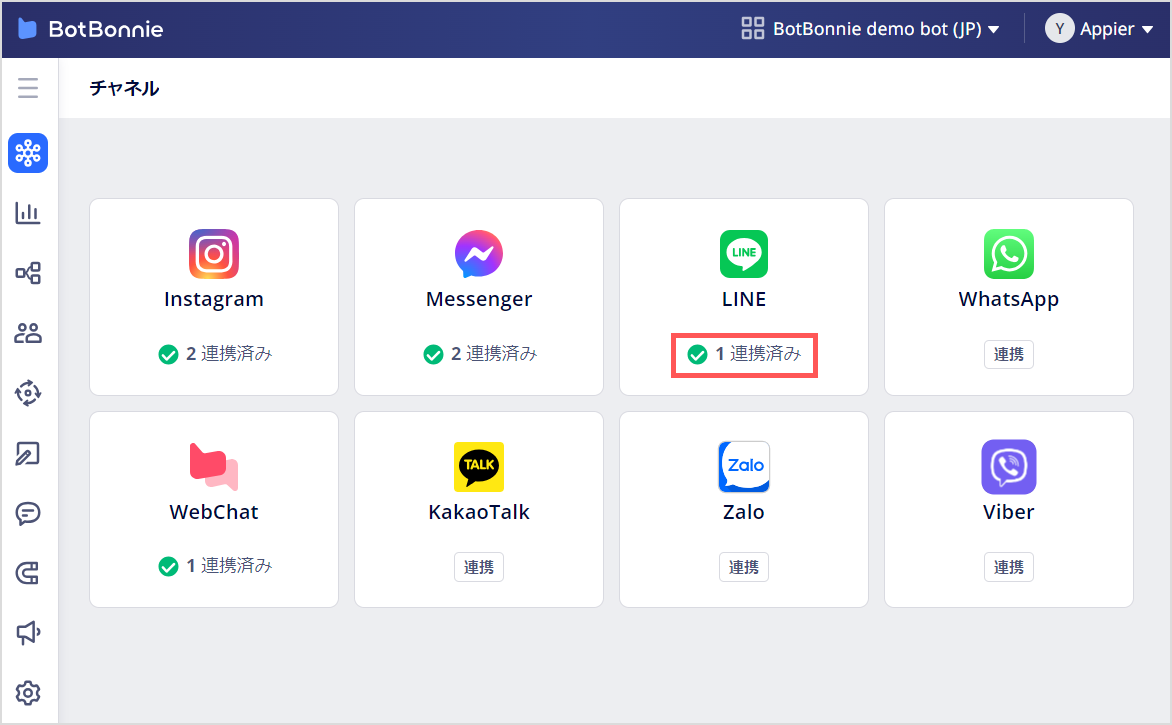The width and height of the screenshot is (1172, 725).
Task: Open the magnet sidebar icon
Action: pyautogui.click(x=28, y=573)
